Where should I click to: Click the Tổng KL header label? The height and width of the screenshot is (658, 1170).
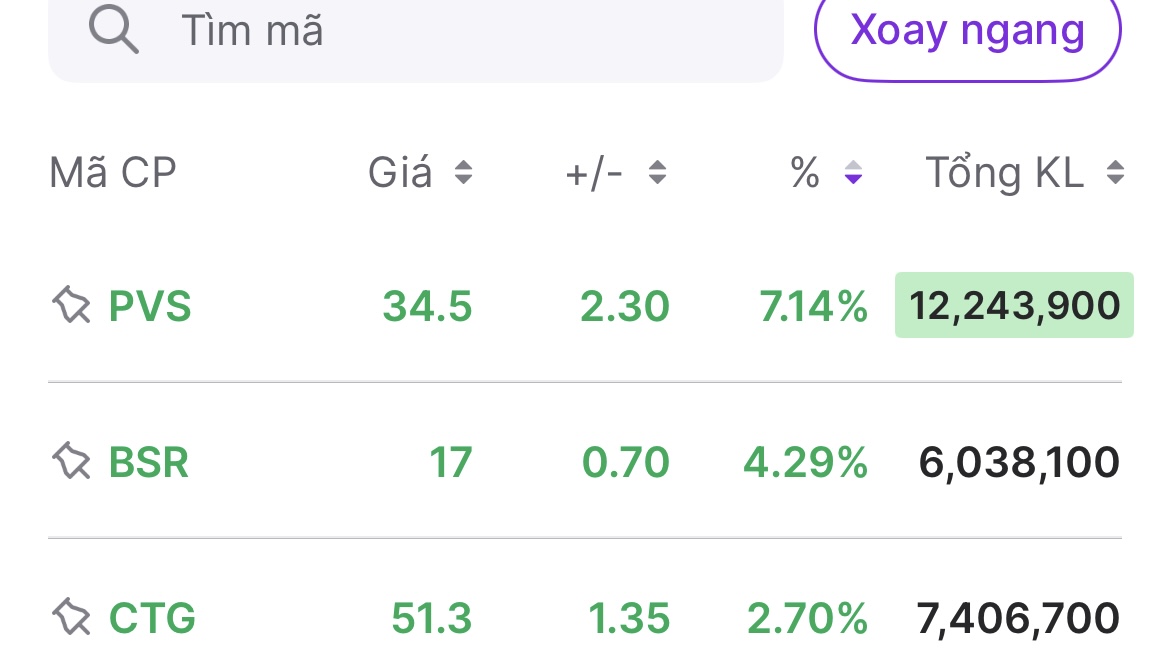(x=1004, y=173)
